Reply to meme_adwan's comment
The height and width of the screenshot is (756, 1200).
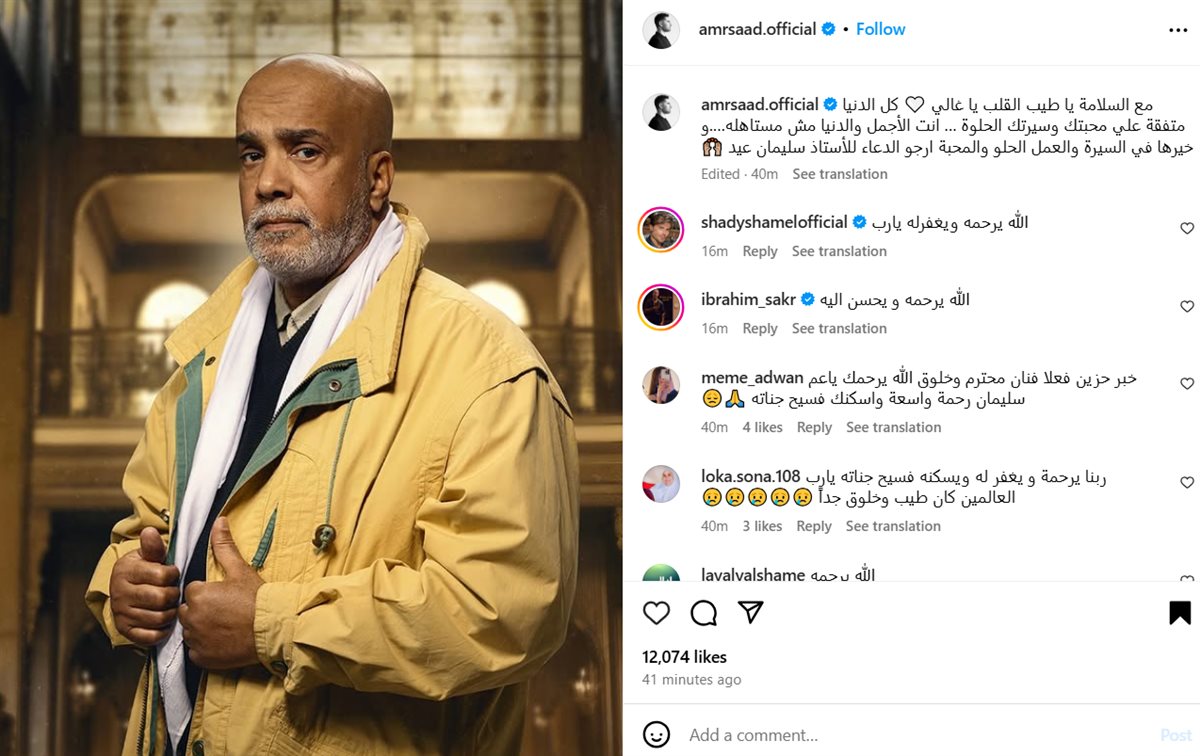point(814,427)
